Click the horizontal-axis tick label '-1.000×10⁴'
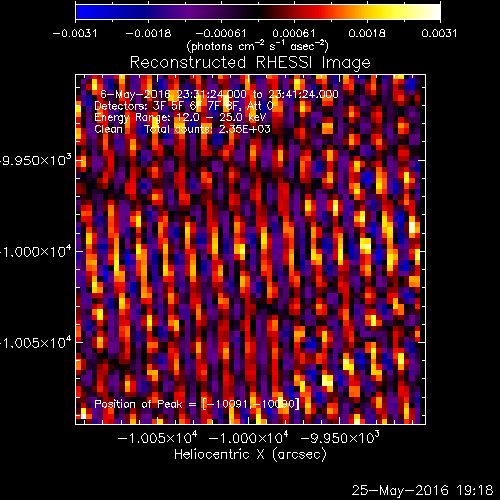Image resolution: width=500 pixels, height=500 pixels. 249,438
